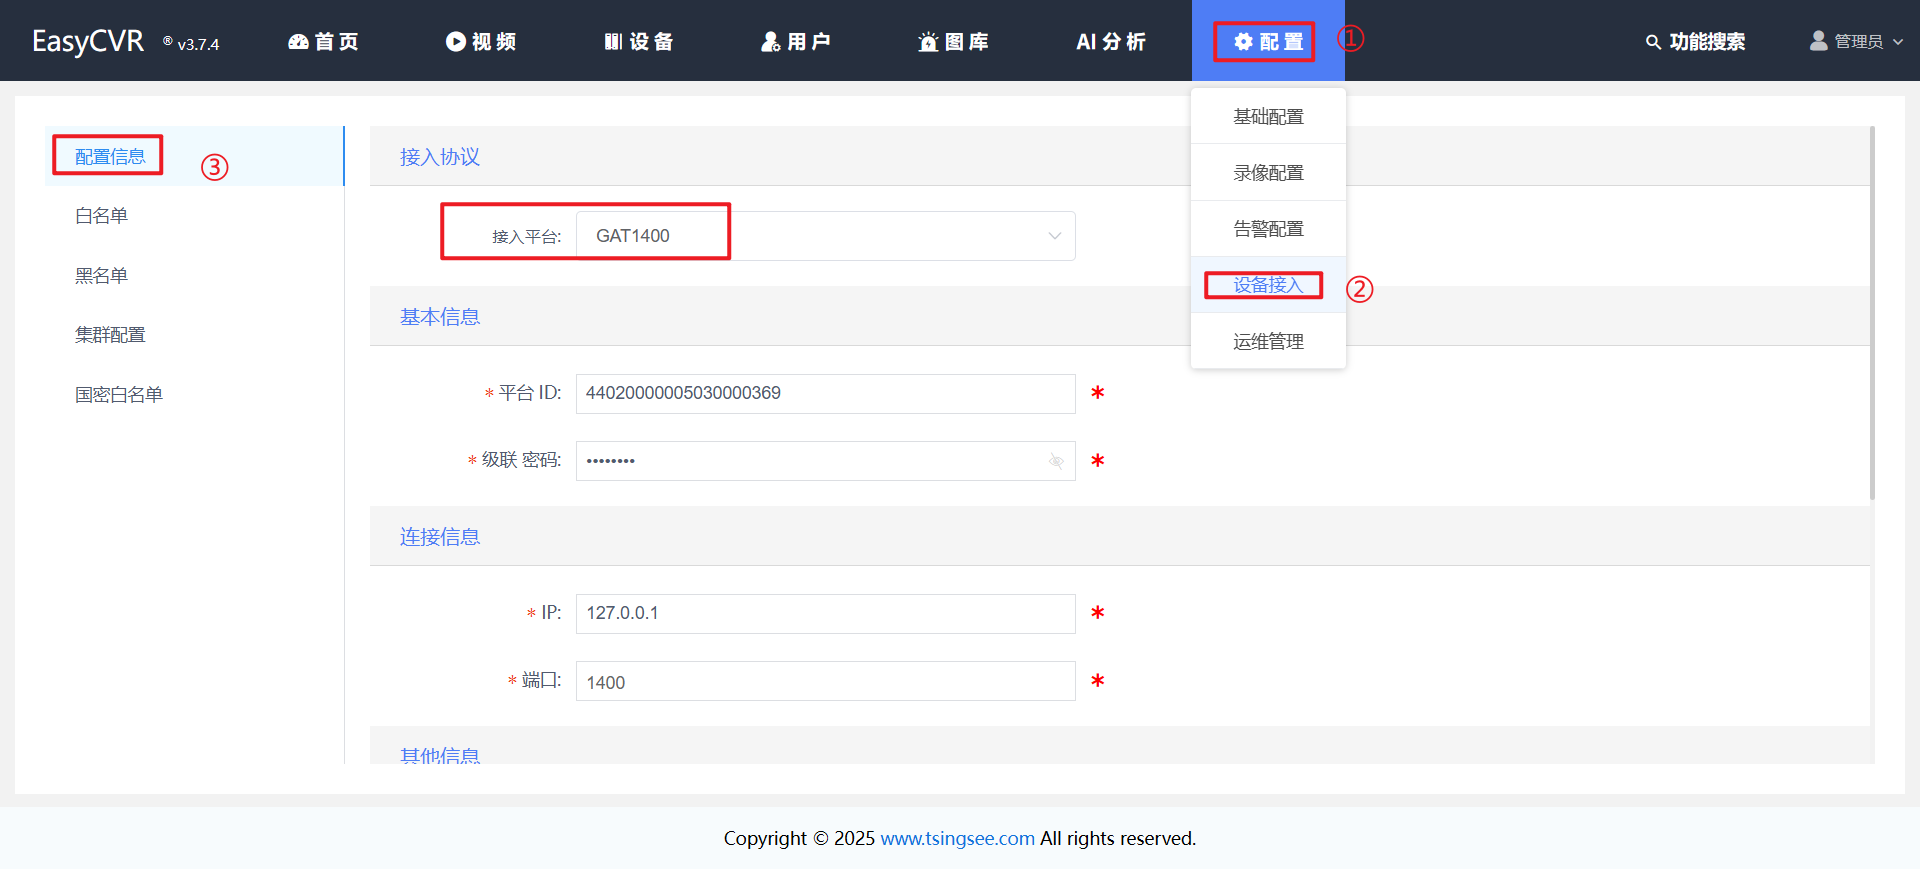Click into the 平台 ID input field
This screenshot has height=869, width=1920.
pos(825,394)
